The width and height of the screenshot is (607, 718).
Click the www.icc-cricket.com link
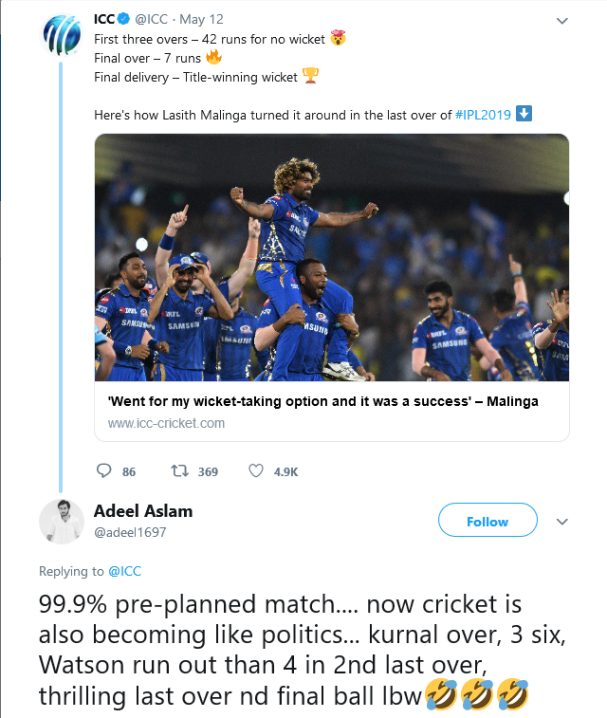[166, 423]
